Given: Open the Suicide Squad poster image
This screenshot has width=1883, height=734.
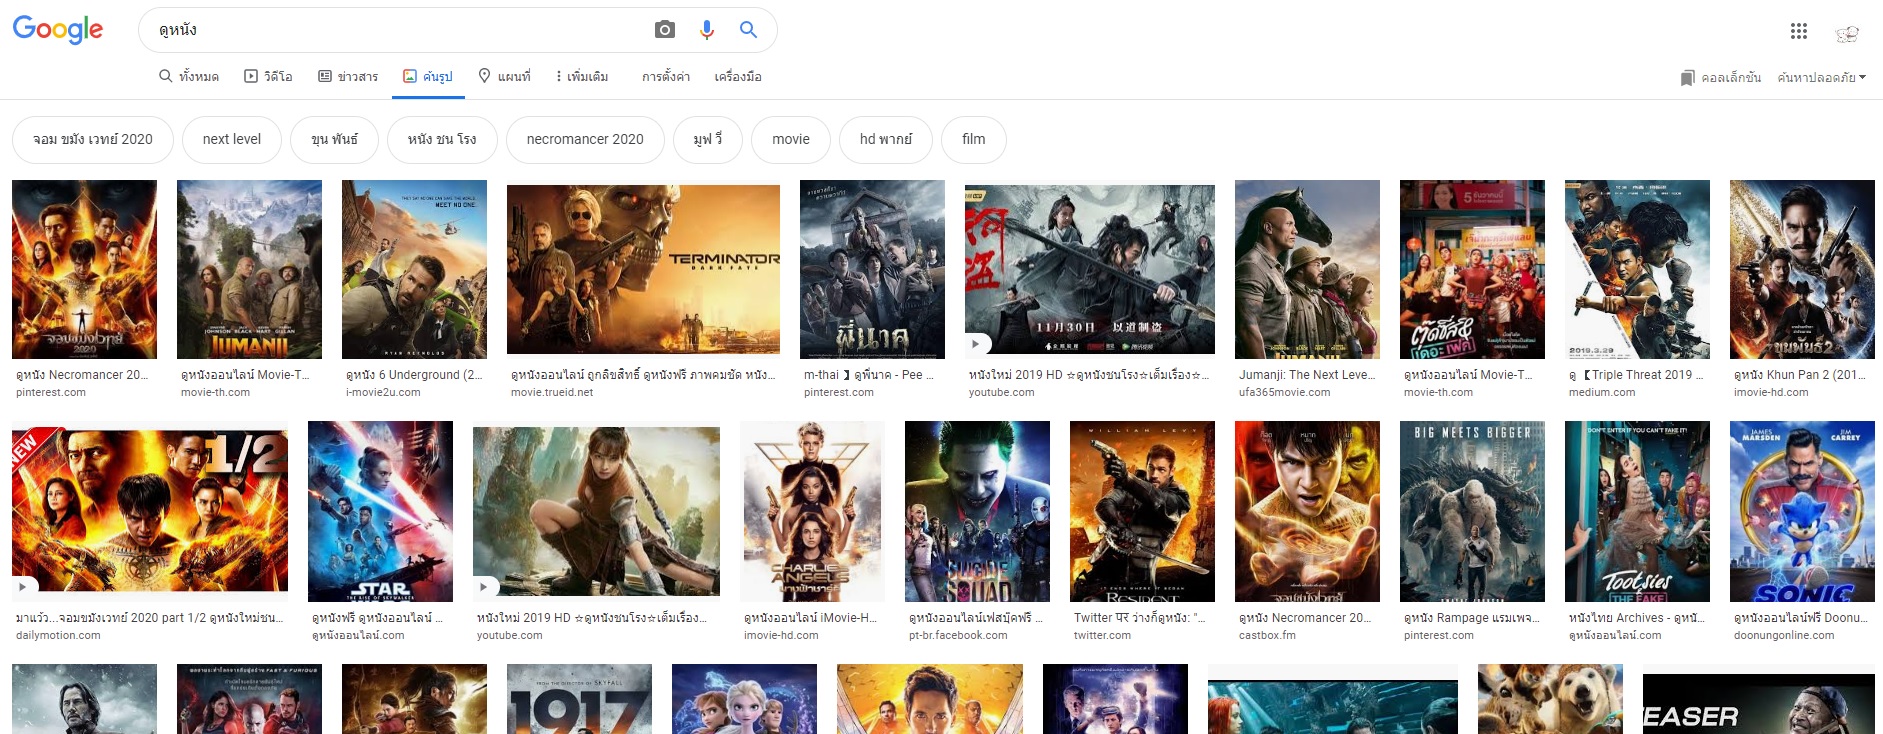Looking at the screenshot, I should 977,511.
